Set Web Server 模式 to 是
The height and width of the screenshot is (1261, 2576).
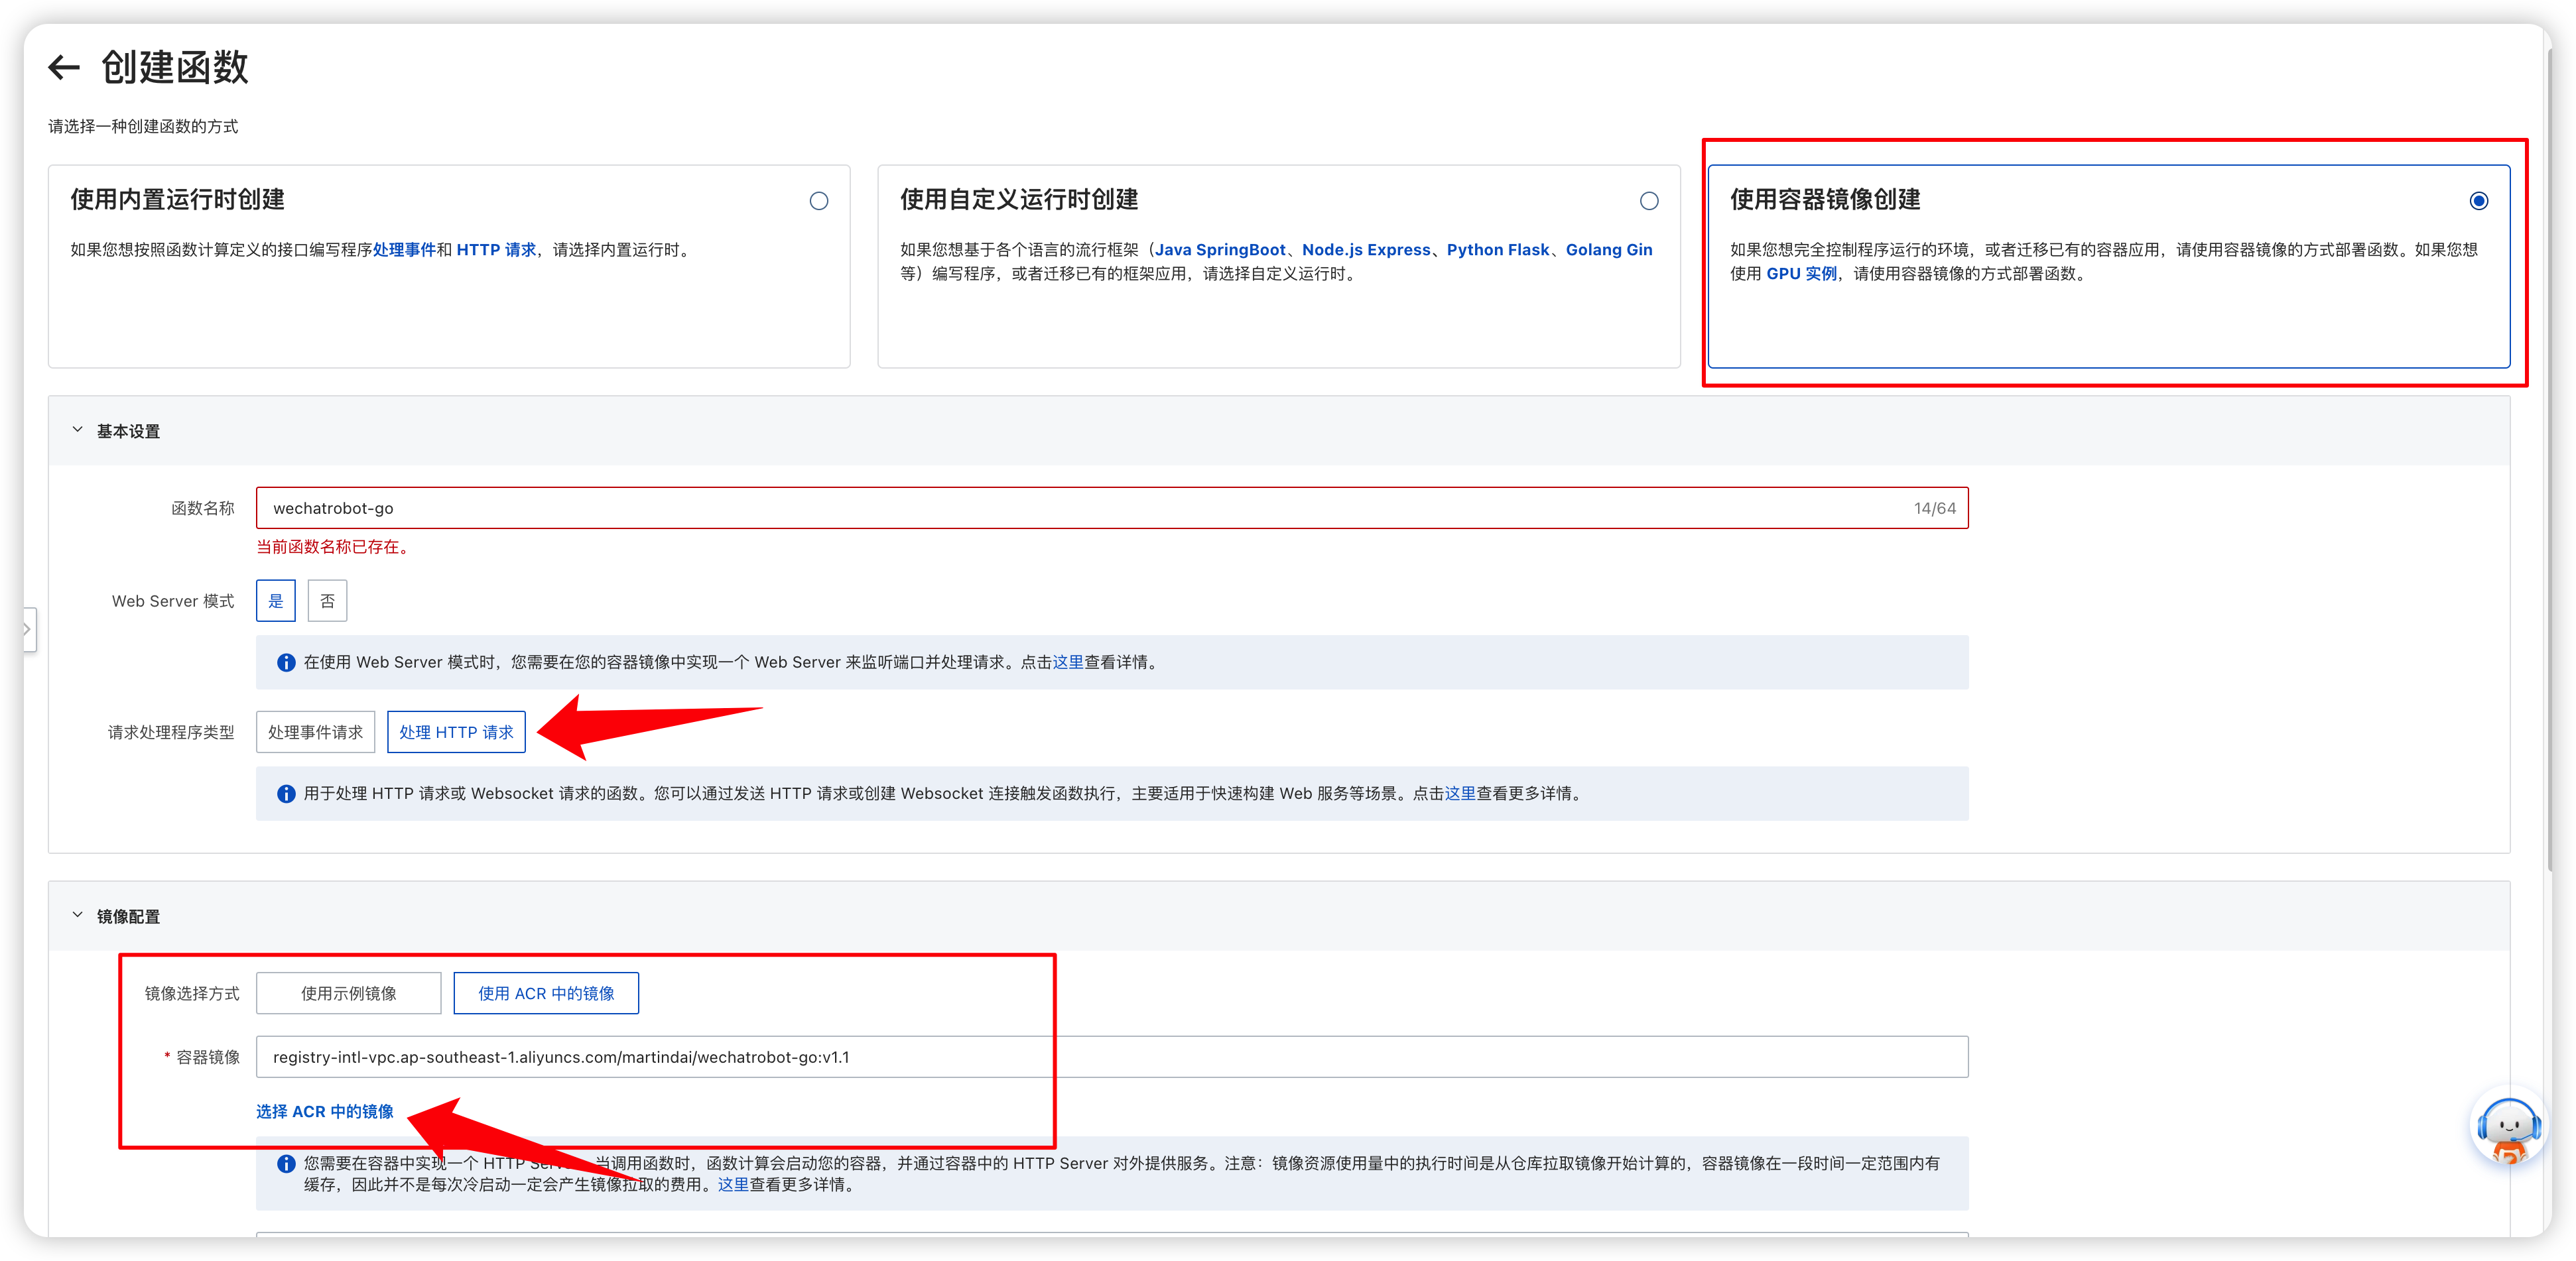276,601
